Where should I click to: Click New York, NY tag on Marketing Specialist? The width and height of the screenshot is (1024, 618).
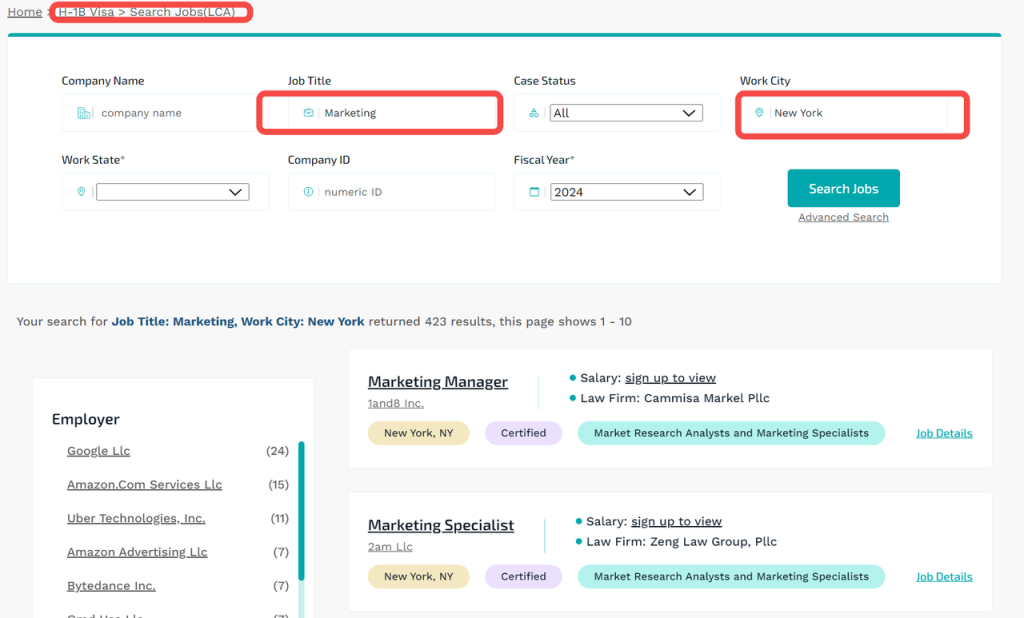coord(419,577)
